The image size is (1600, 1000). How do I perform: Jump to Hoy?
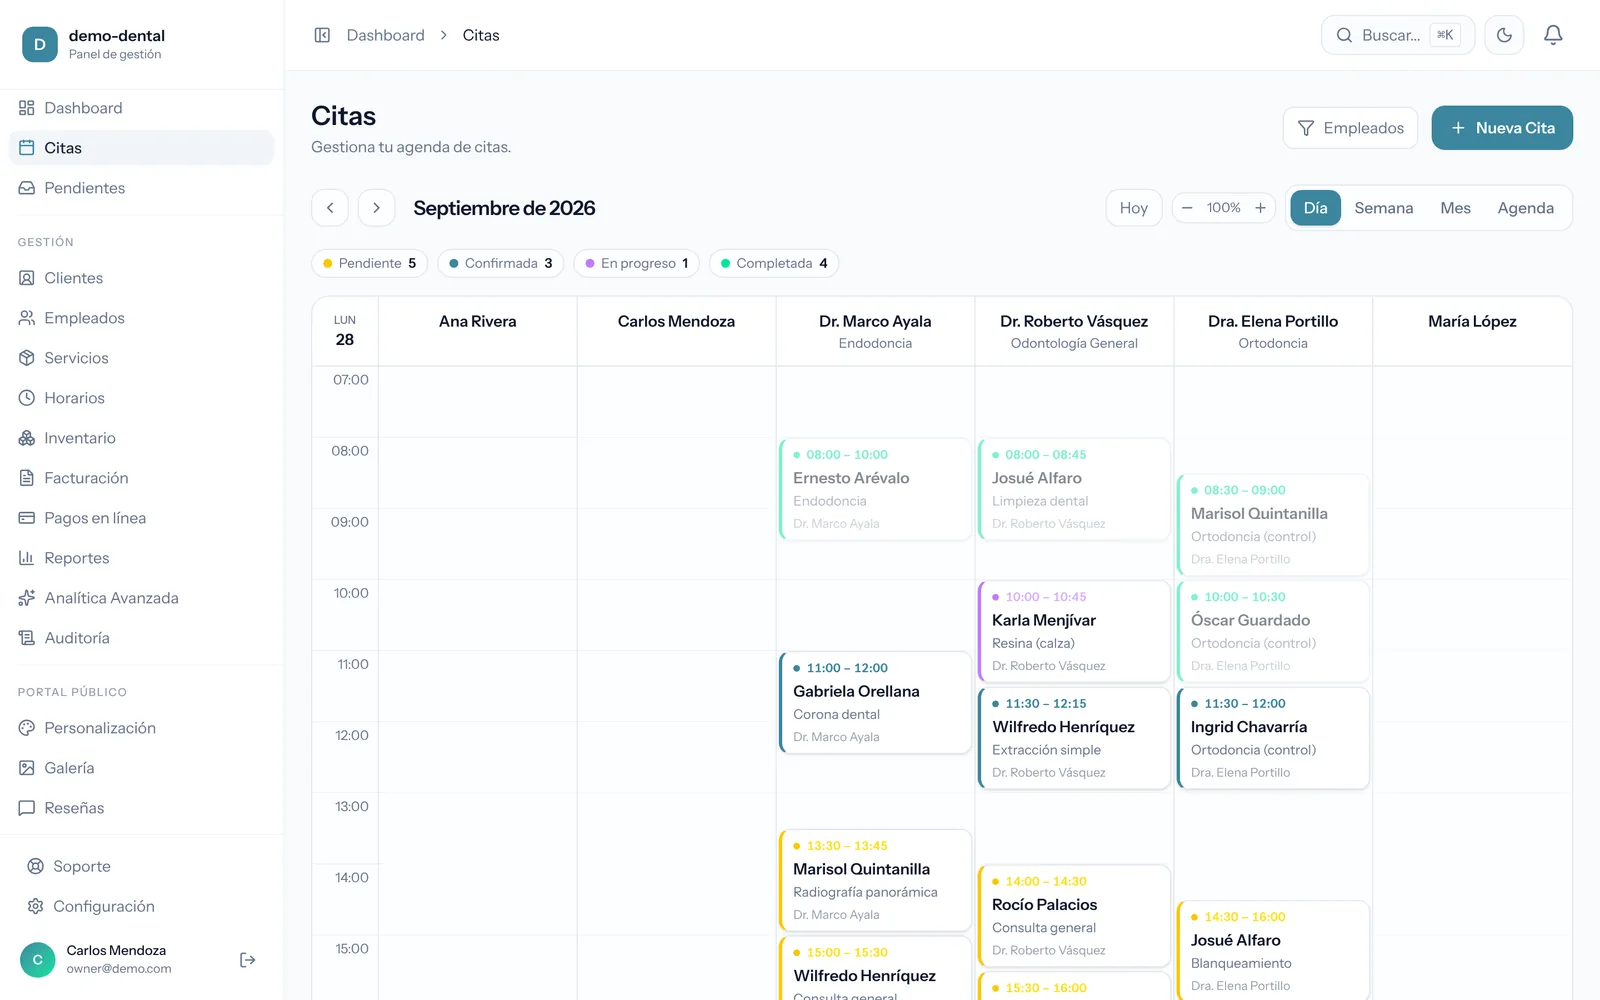pyautogui.click(x=1134, y=208)
